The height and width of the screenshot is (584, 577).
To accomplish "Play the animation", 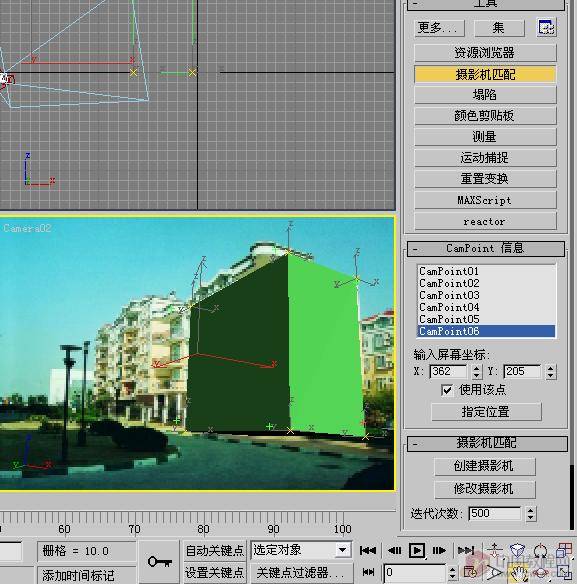I will coord(417,550).
